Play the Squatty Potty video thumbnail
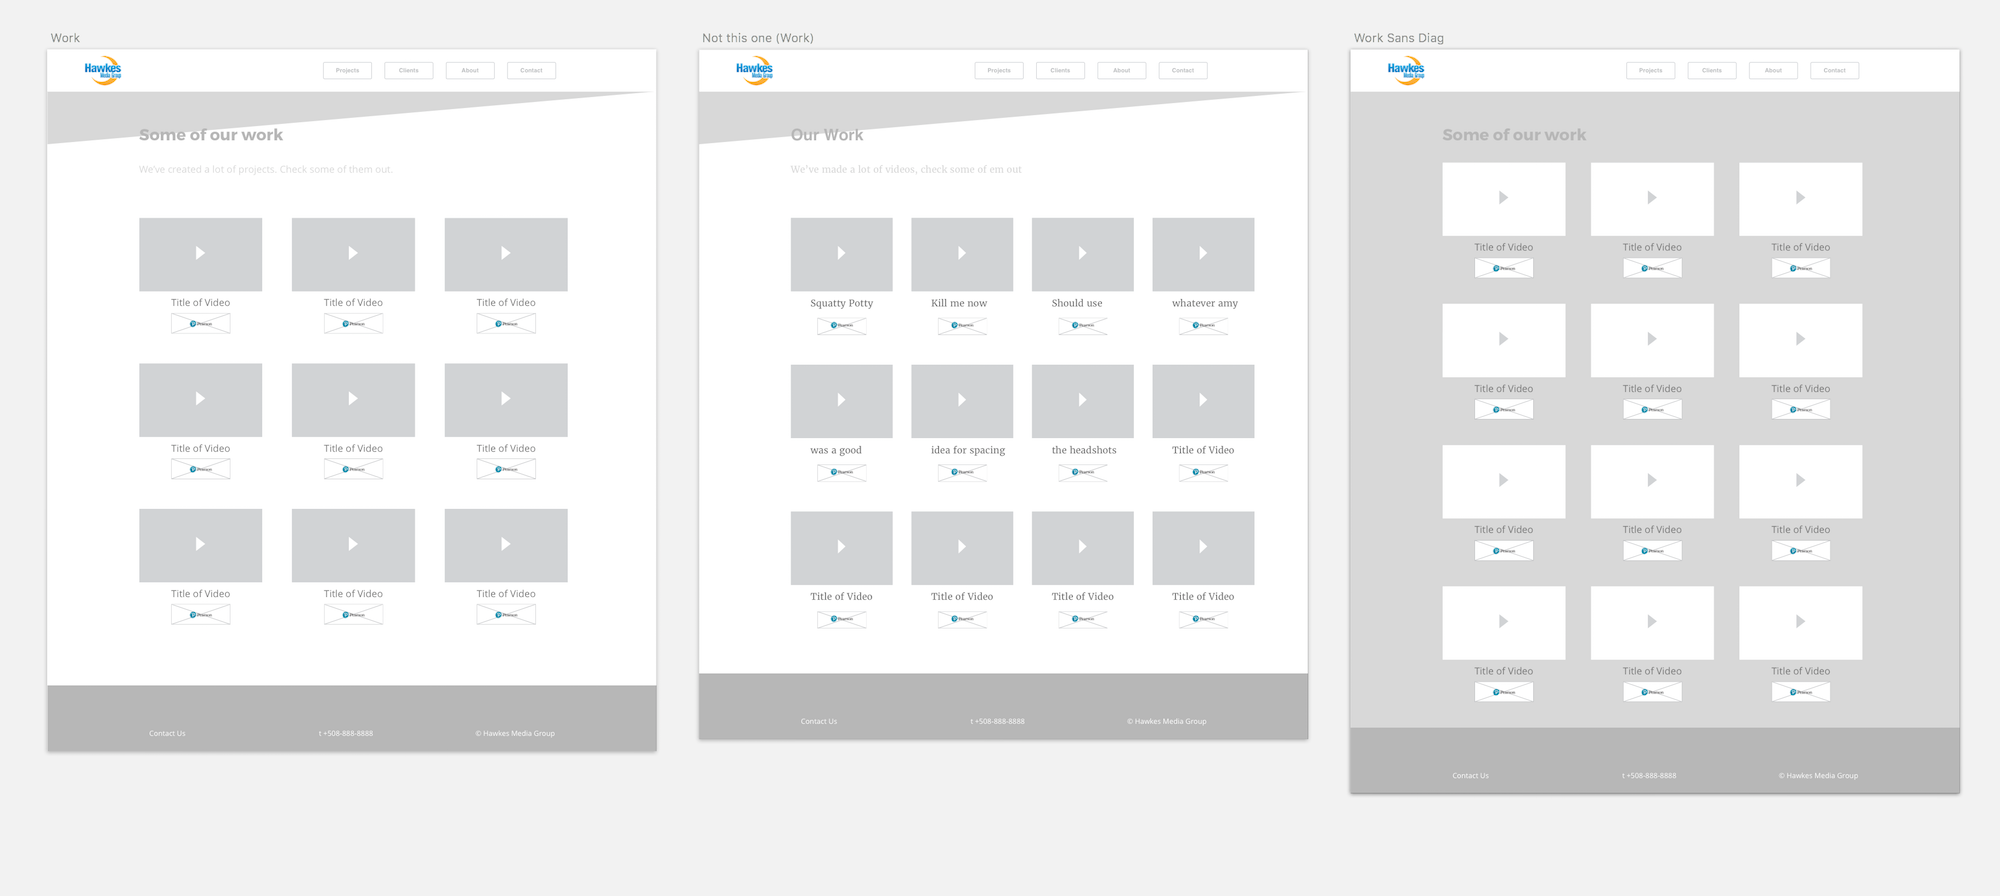 pyautogui.click(x=841, y=254)
